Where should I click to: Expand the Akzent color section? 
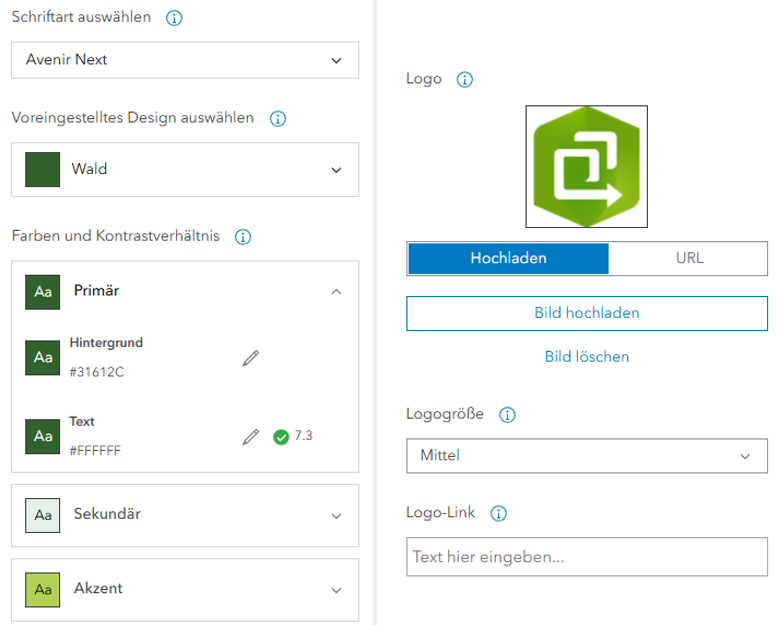coord(185,590)
